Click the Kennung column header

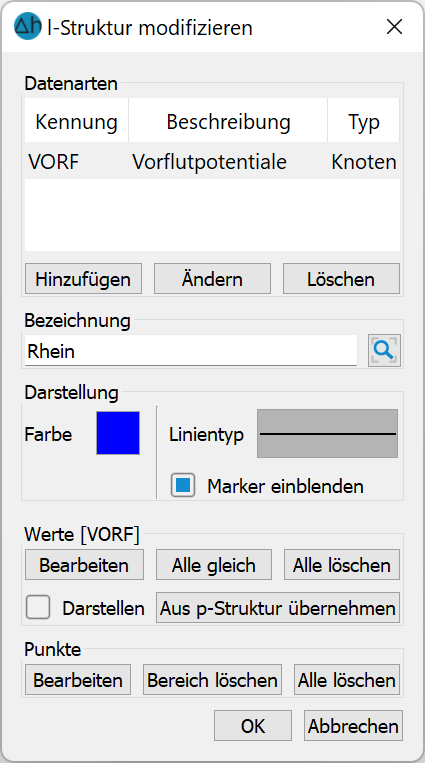[76, 122]
